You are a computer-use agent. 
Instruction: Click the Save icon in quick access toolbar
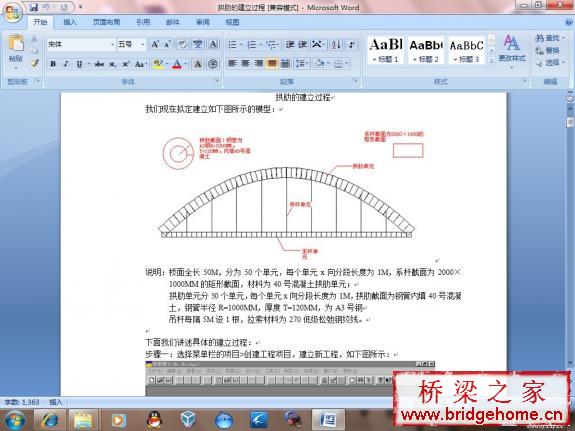tap(34, 7)
